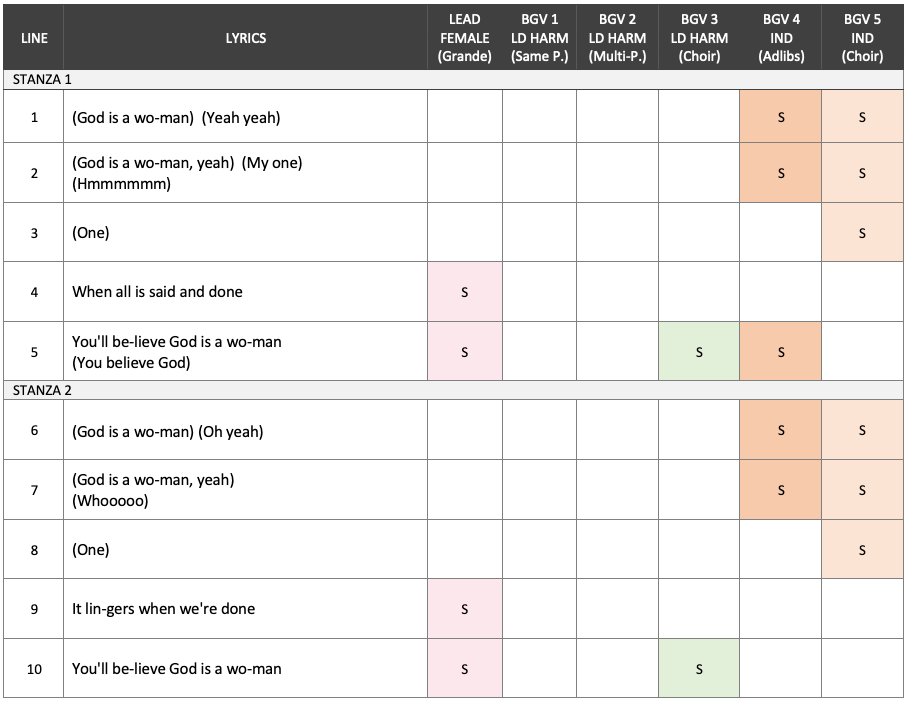
Task: Click the LYRICS column header
Action: click(245, 38)
